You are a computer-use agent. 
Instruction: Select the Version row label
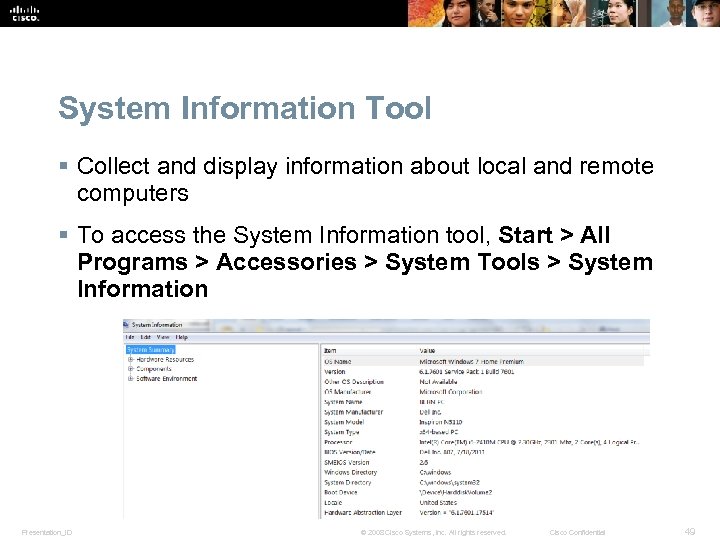click(x=335, y=372)
